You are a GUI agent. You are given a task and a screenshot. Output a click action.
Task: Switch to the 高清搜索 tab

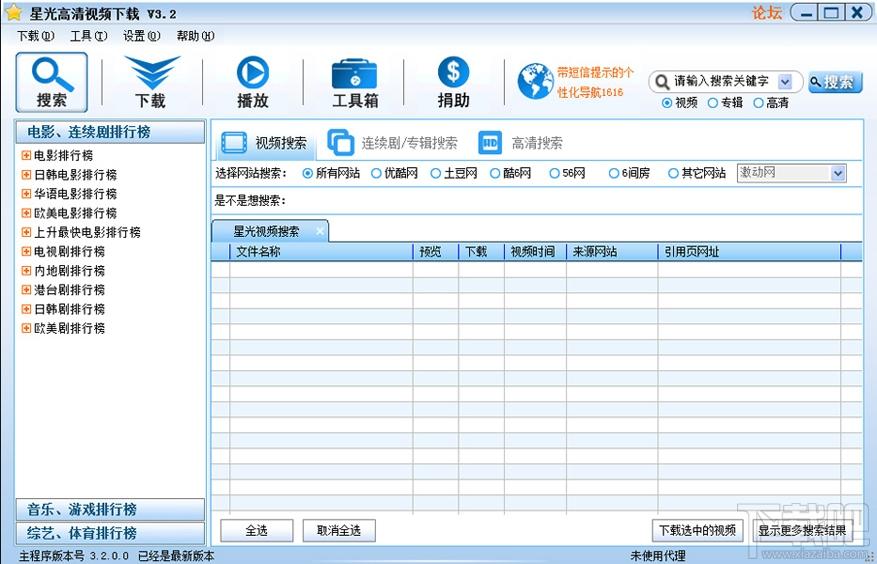tap(521, 143)
